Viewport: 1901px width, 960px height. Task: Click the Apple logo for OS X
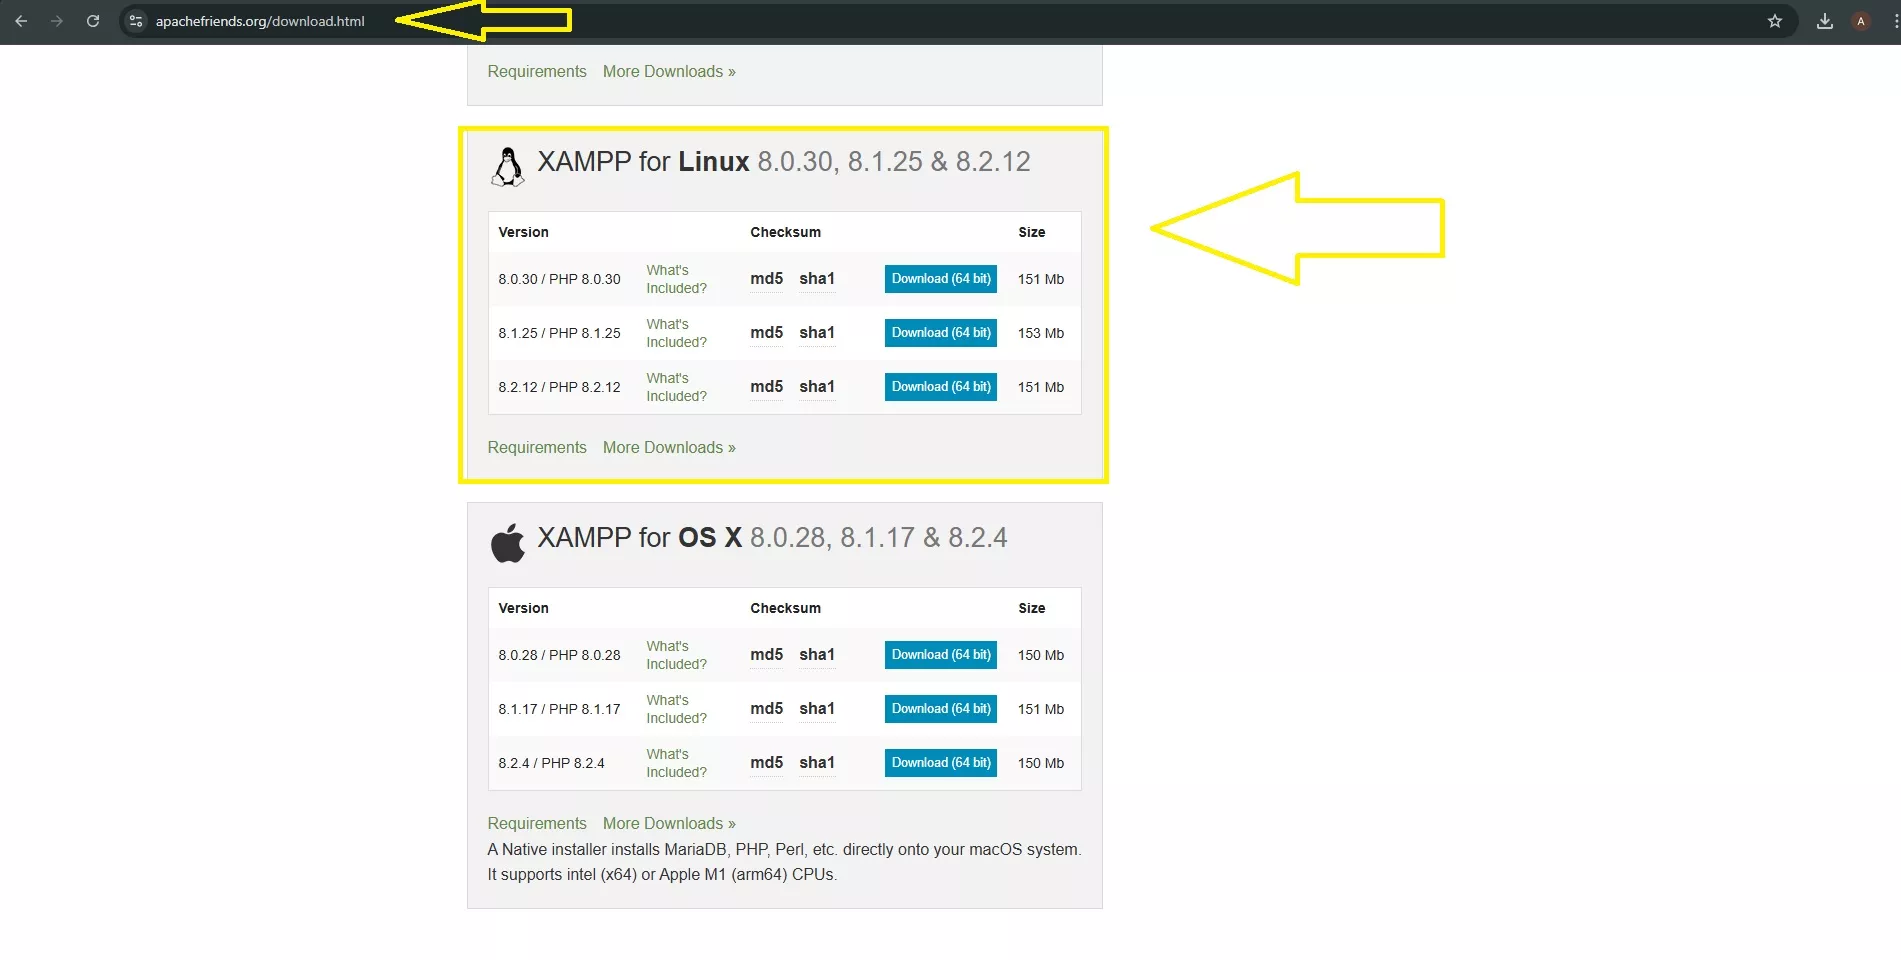tap(508, 543)
